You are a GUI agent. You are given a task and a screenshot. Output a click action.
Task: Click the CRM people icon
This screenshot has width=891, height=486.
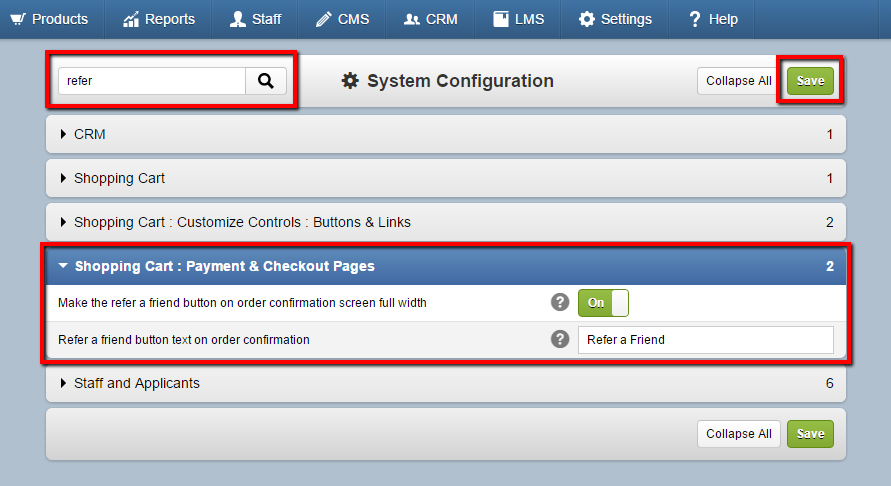coord(412,19)
